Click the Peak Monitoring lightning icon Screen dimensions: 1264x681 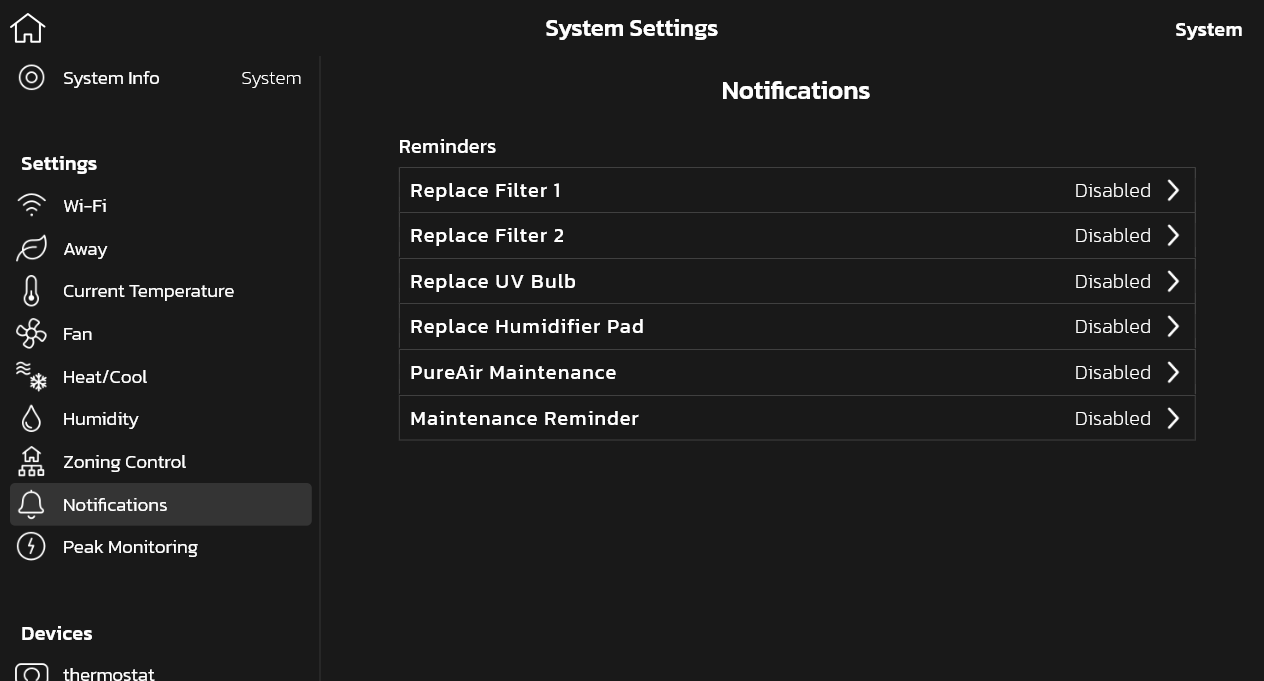(x=31, y=547)
